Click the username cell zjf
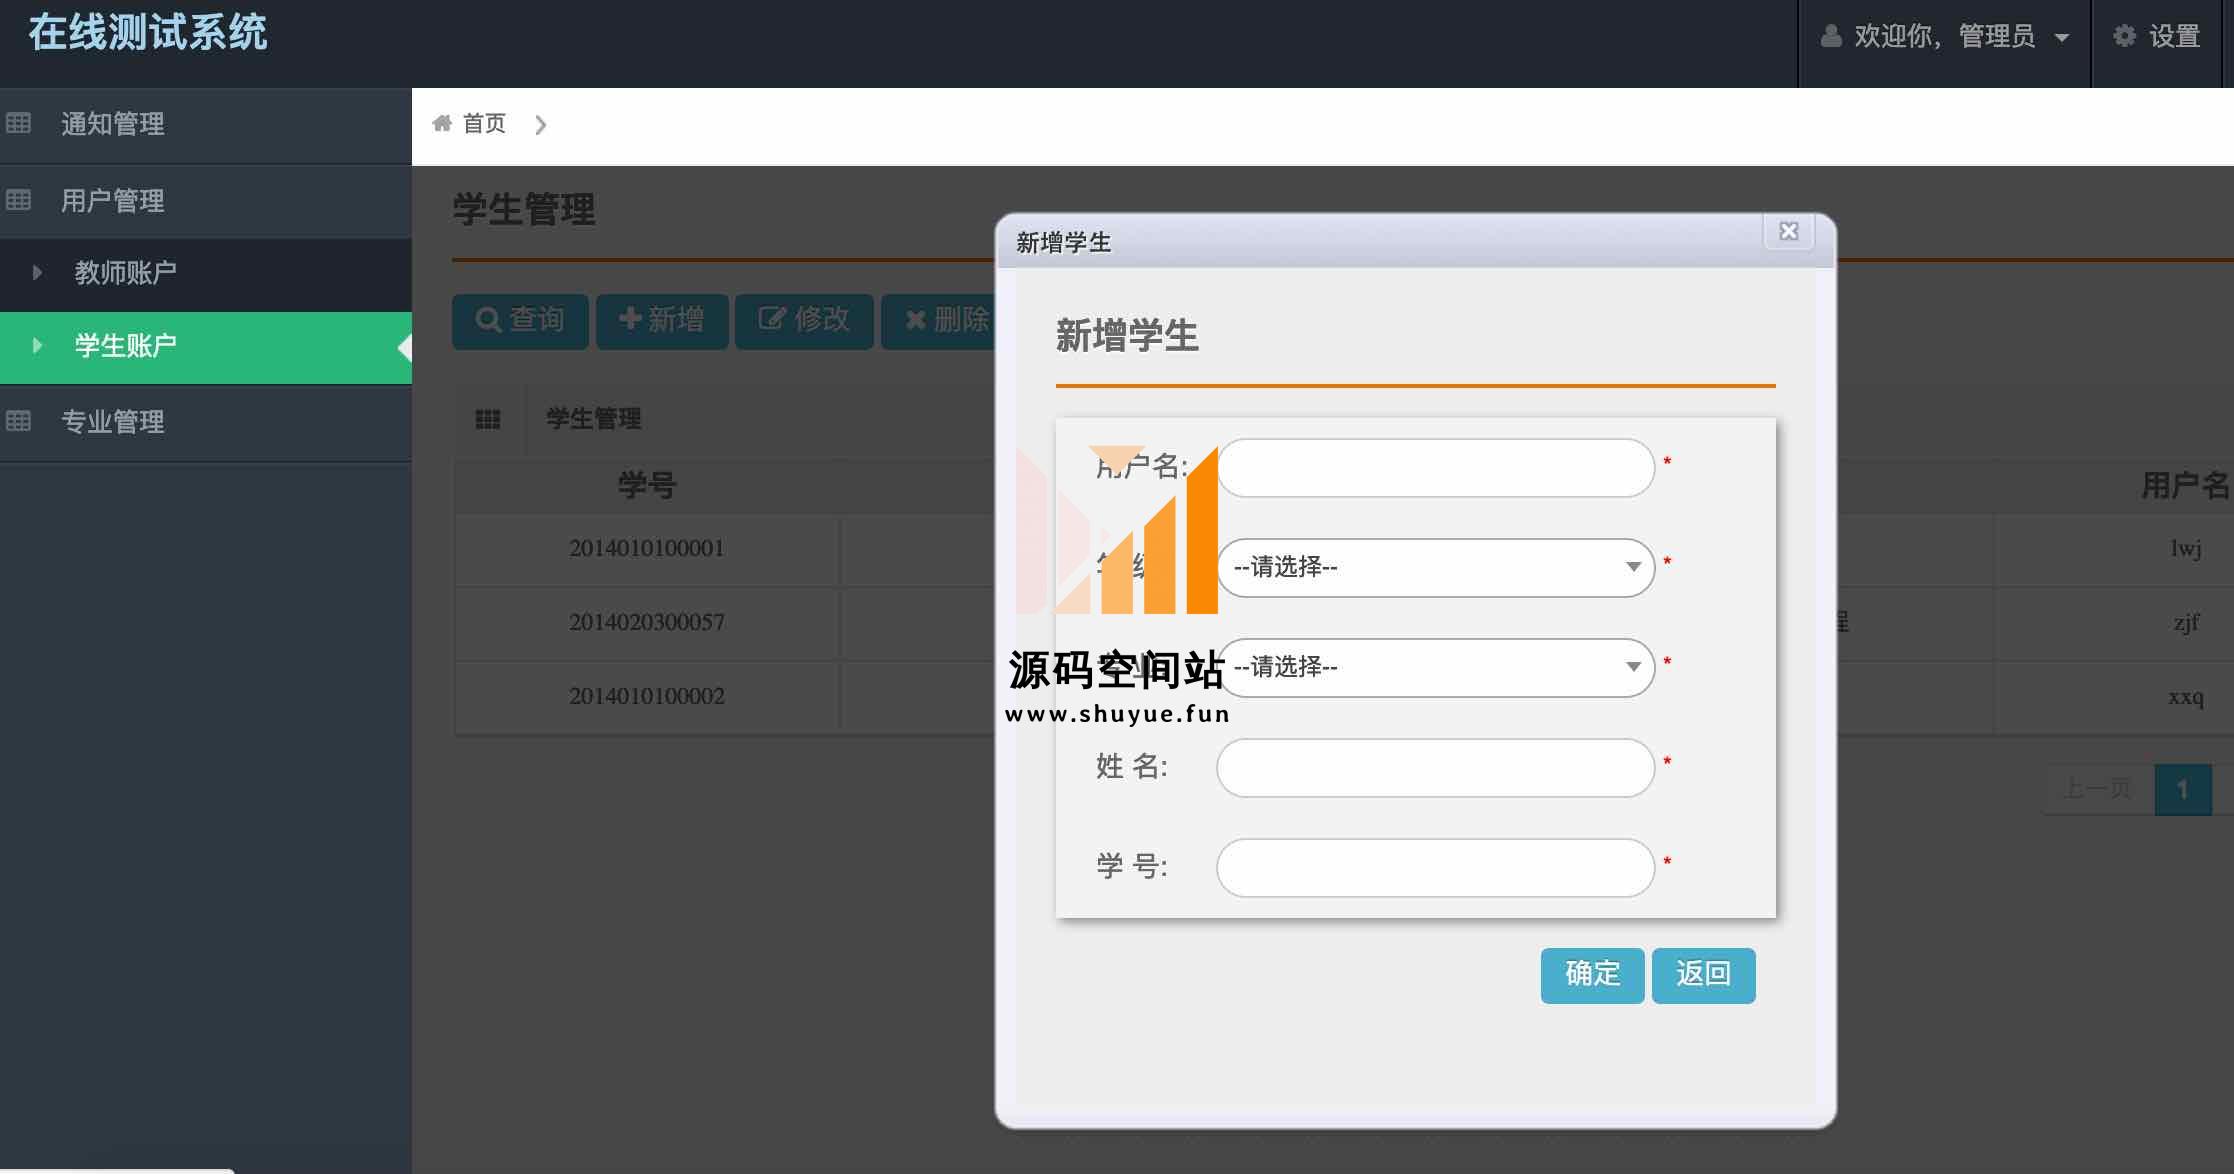 [x=2186, y=622]
